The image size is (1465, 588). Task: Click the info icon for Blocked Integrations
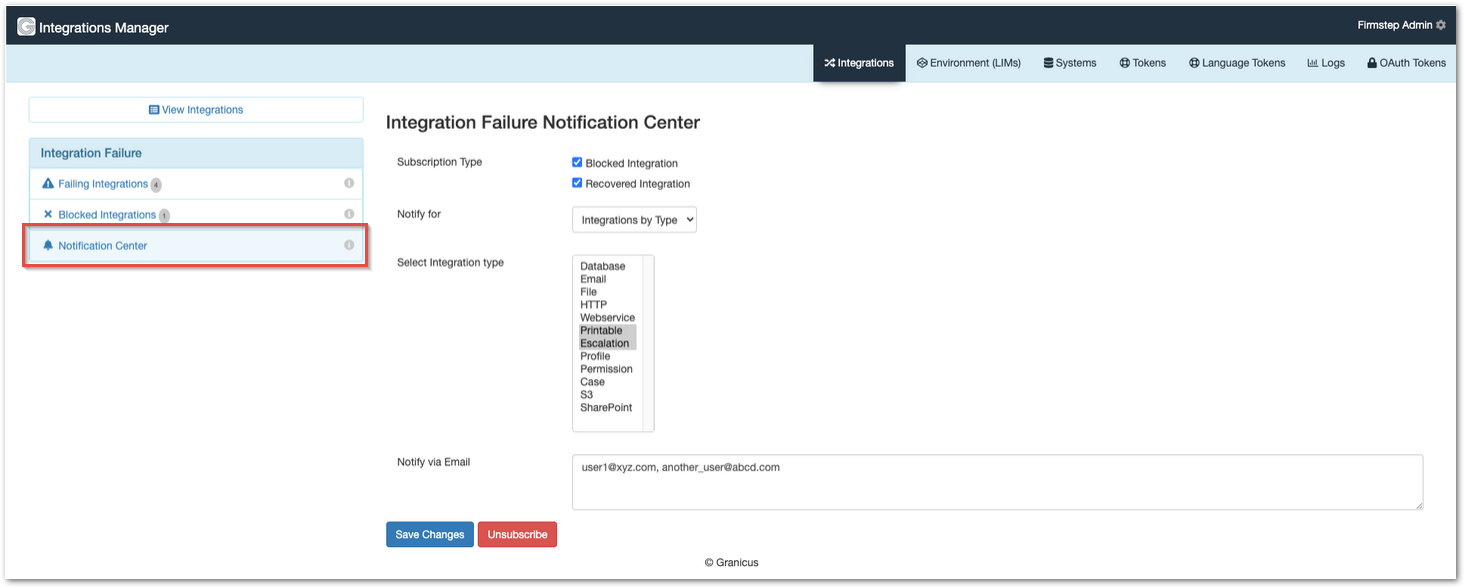349,214
